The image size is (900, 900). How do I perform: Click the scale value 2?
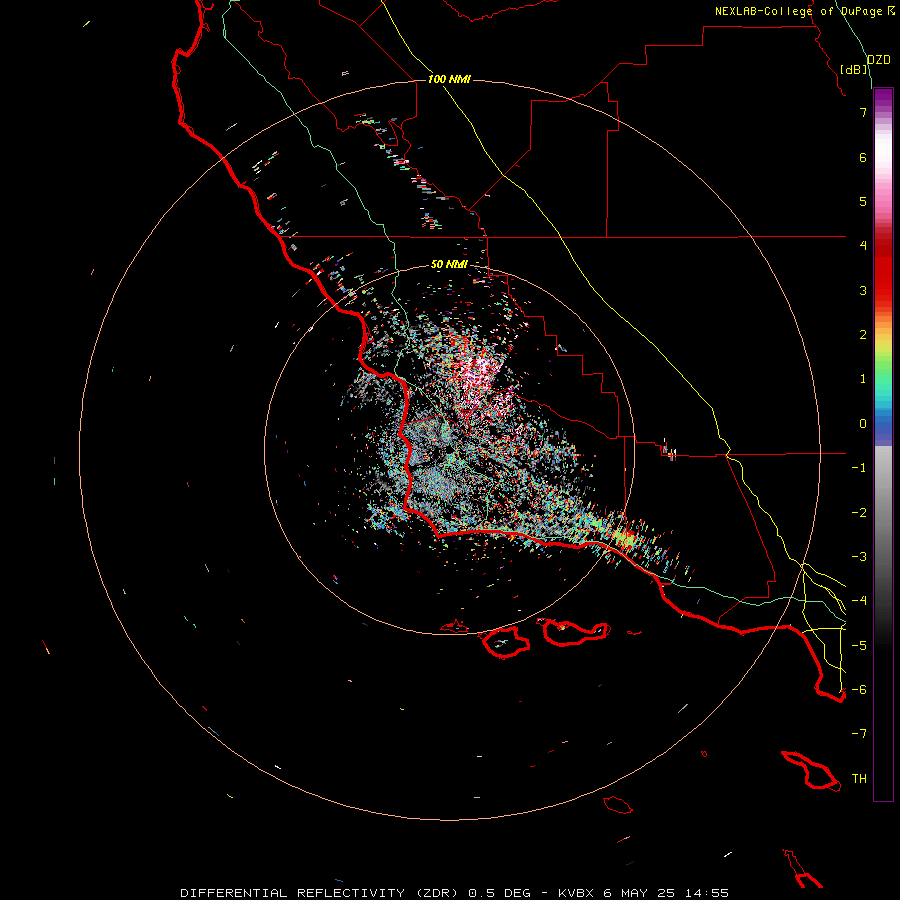863,335
